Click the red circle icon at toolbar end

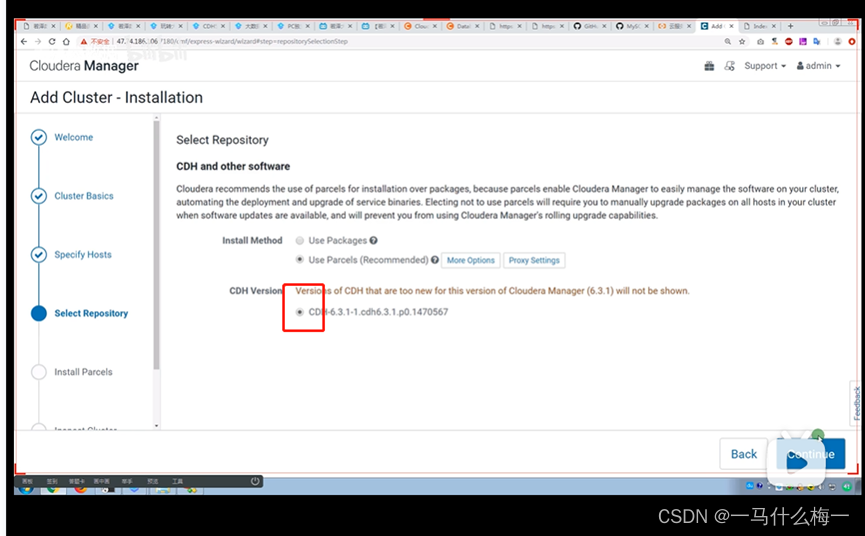pos(852,41)
